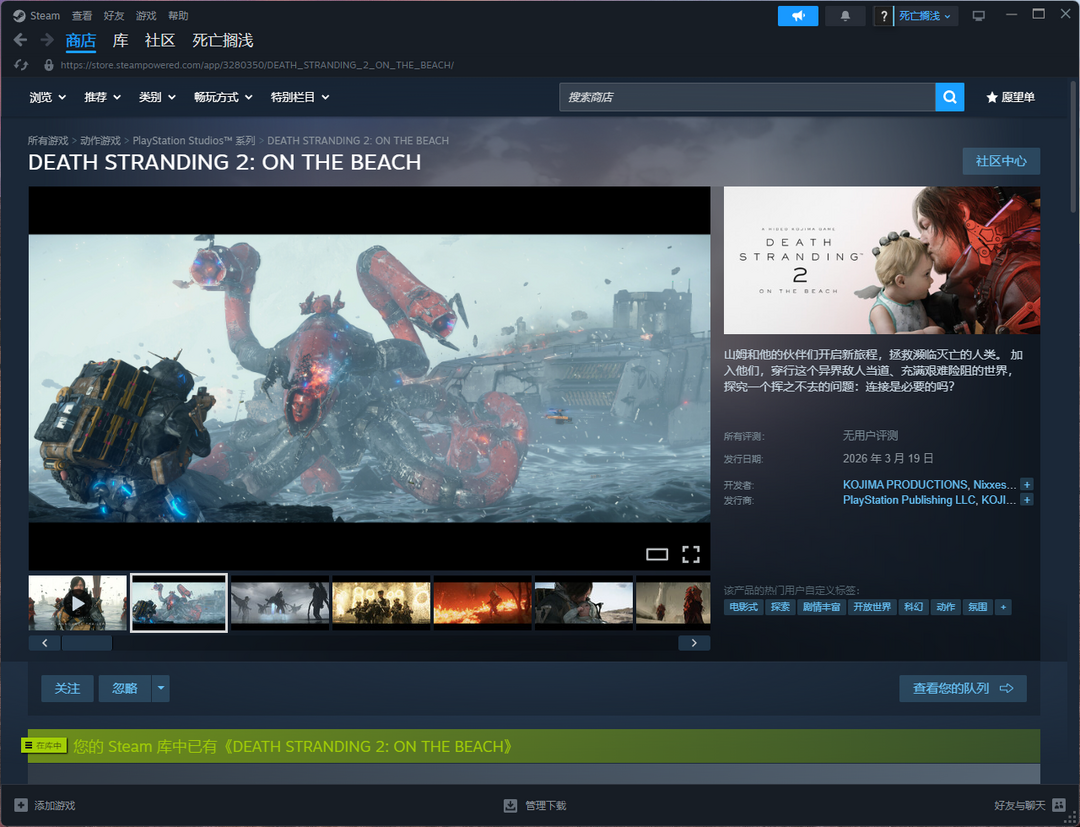Screen dimensions: 1080x827
Task: Toggle 忽略 ignore button
Action: click(124, 688)
